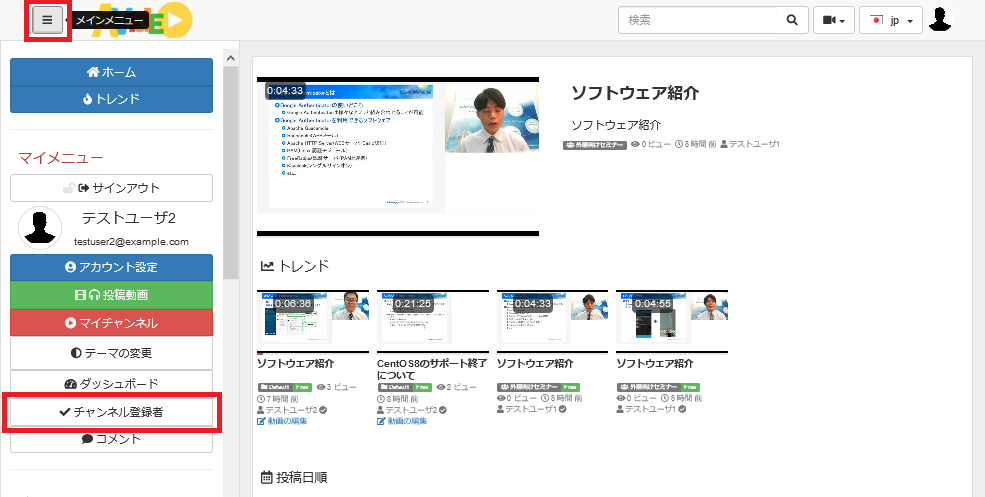Go to マイチャンネル
The image size is (985, 497).
[111, 324]
